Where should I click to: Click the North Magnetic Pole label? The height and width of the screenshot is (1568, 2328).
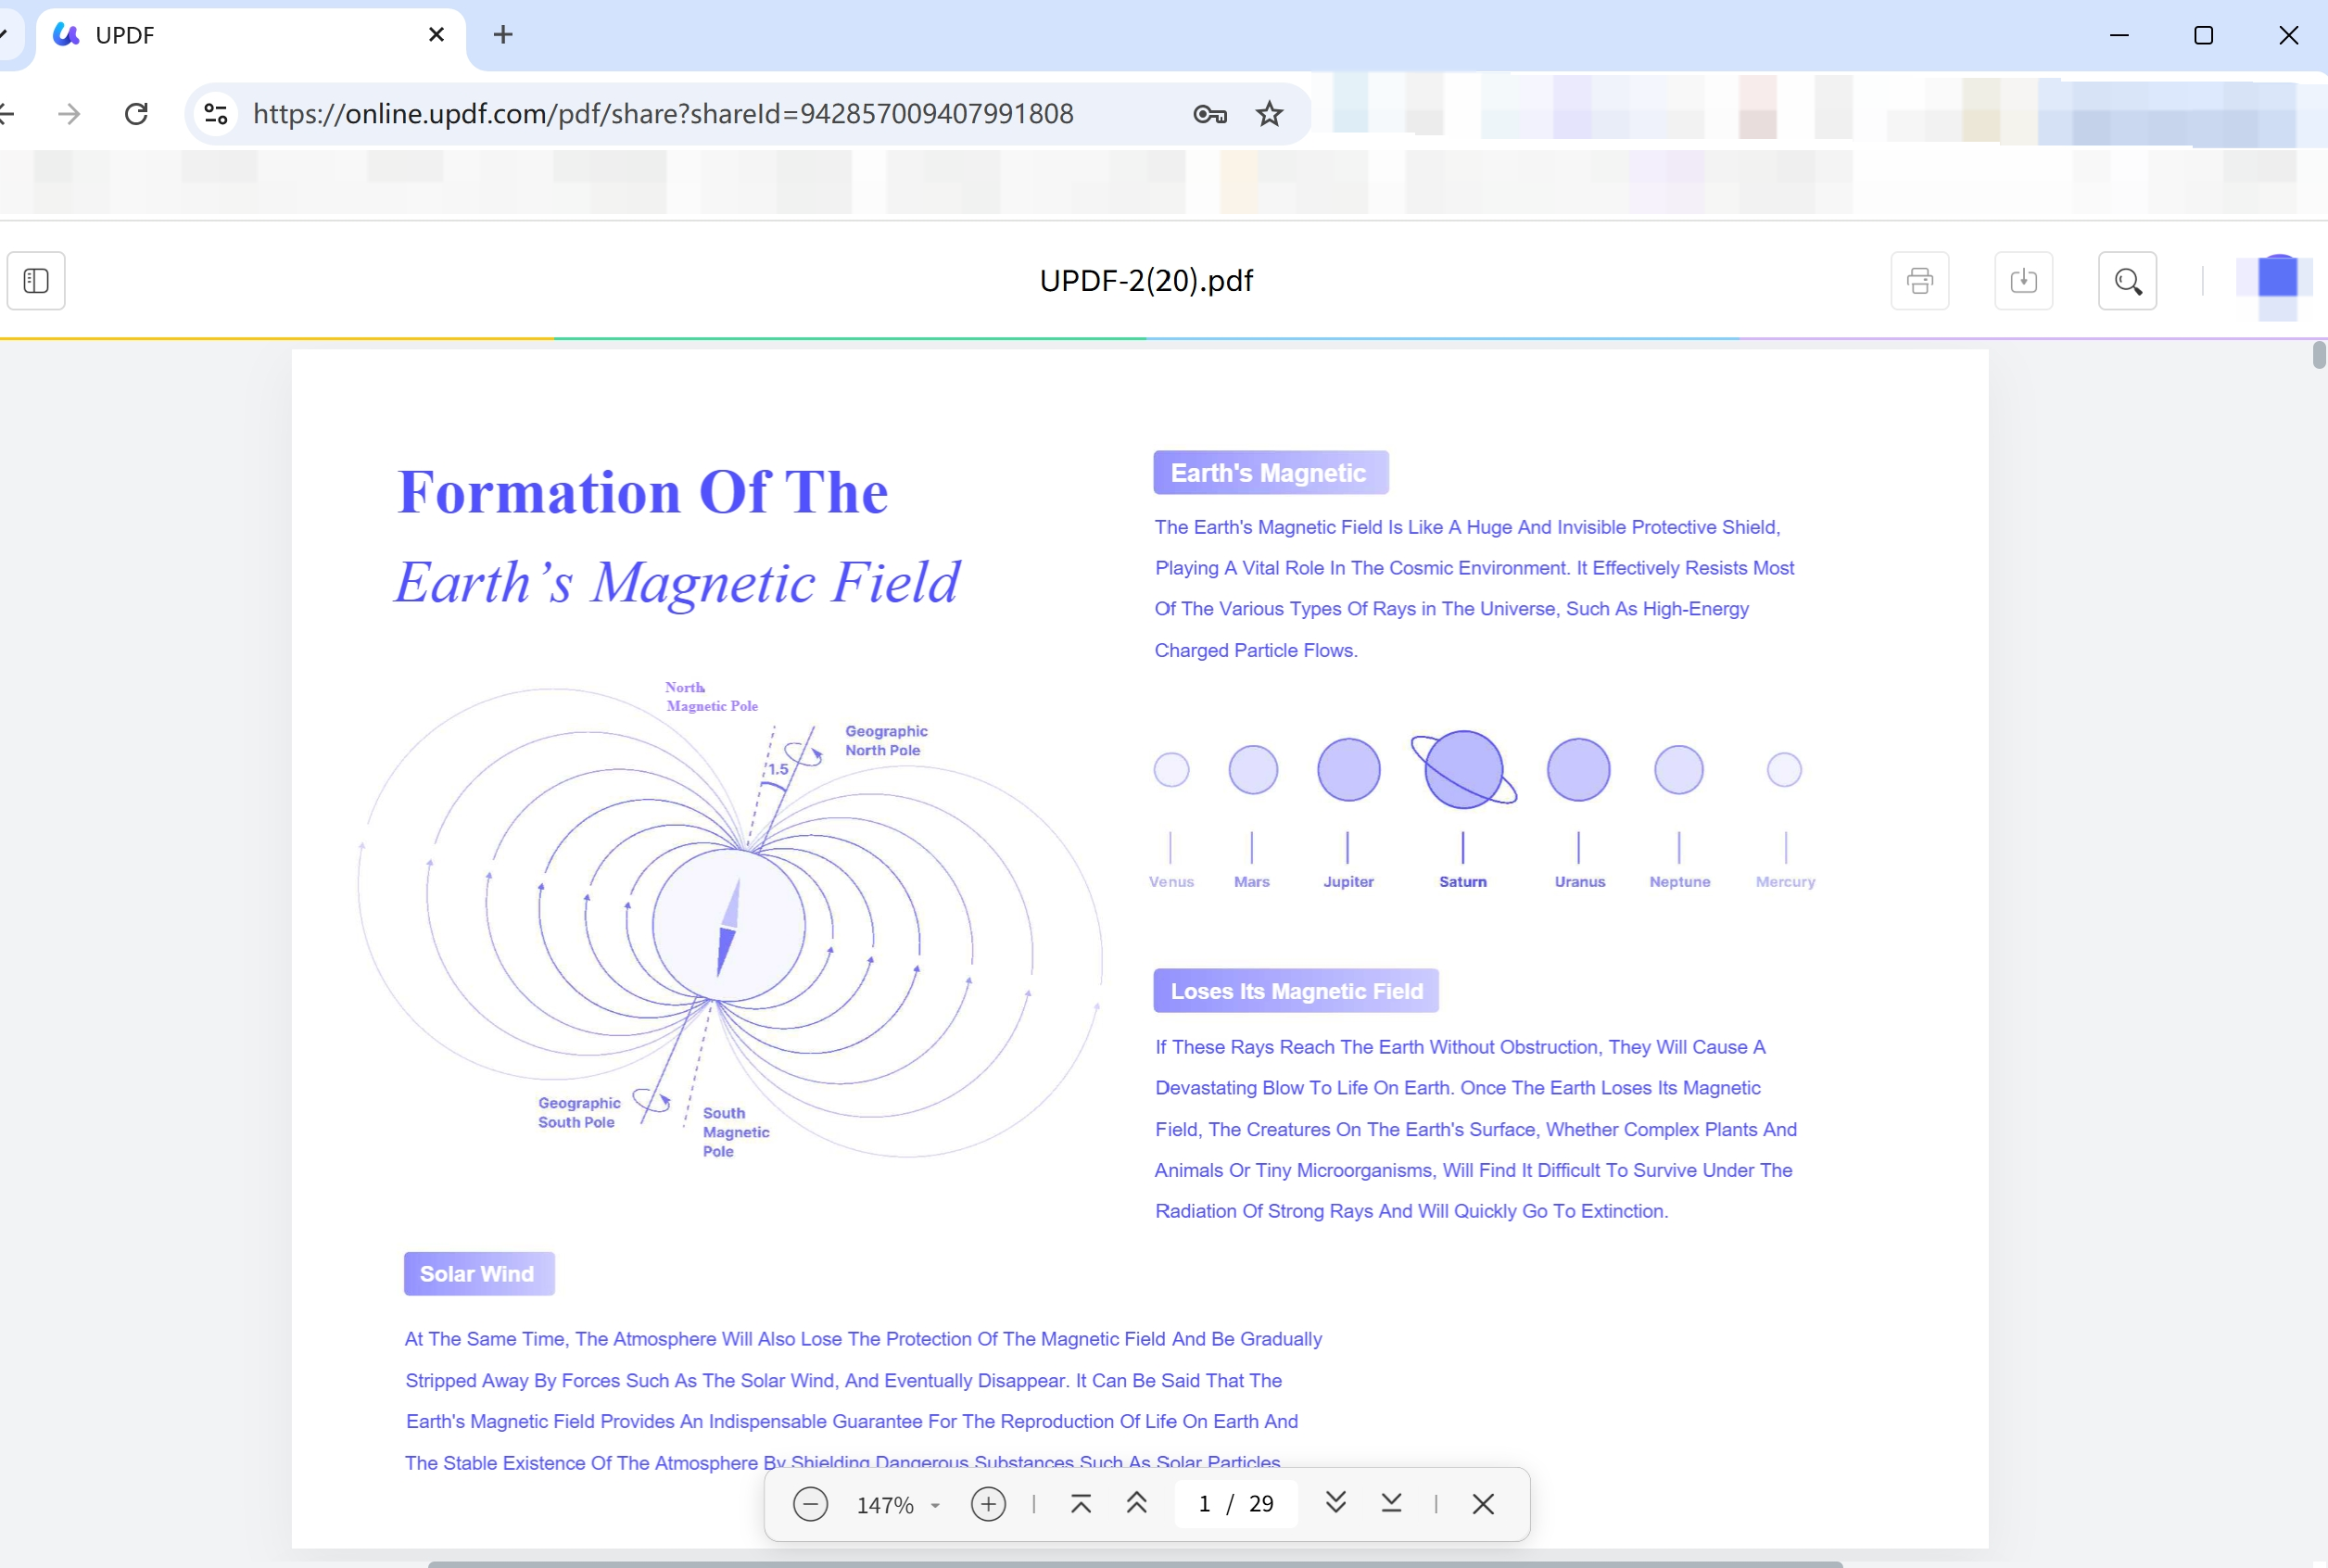[711, 697]
